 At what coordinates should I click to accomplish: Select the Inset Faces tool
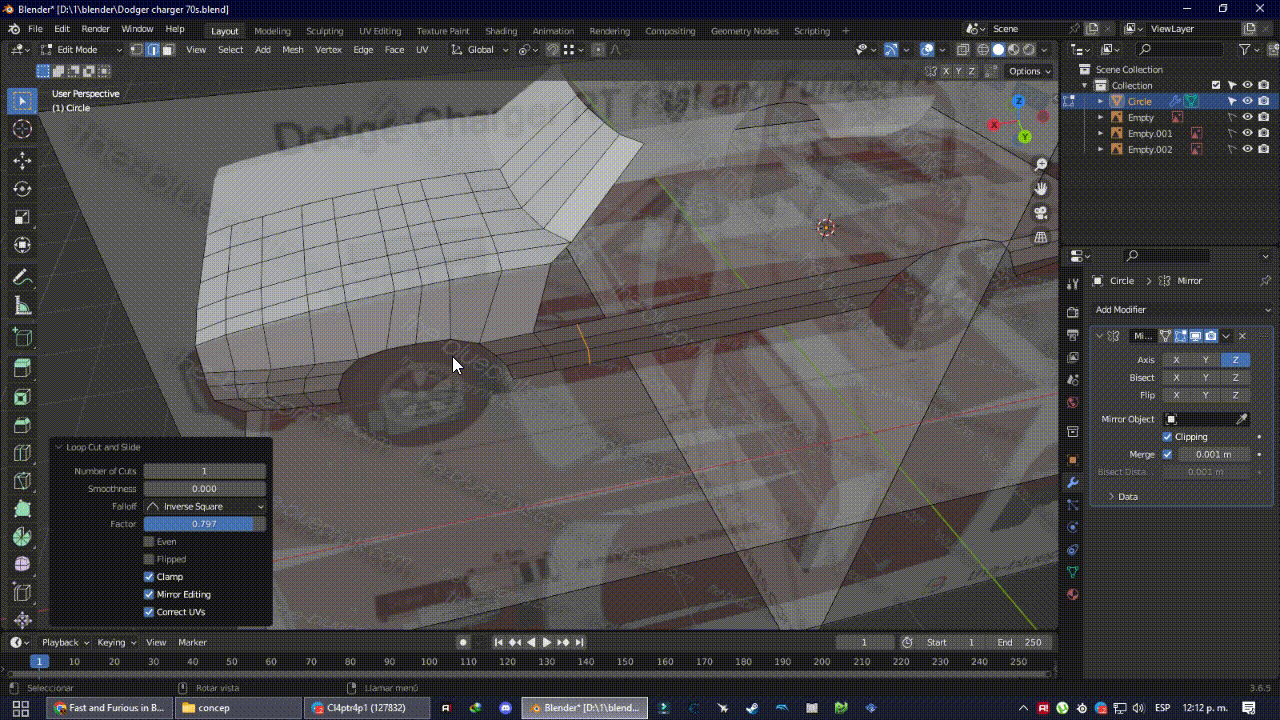point(22,397)
